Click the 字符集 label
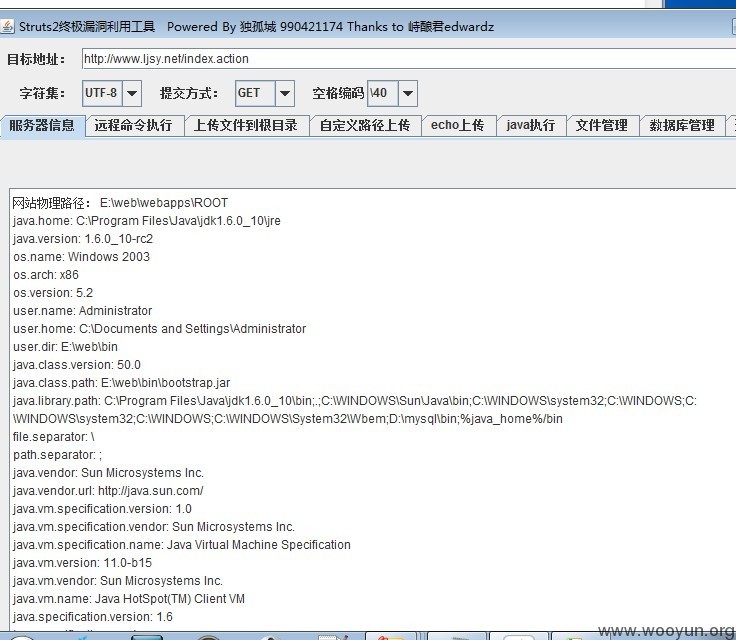Image resolution: width=736 pixels, height=640 pixels. click(x=42, y=93)
